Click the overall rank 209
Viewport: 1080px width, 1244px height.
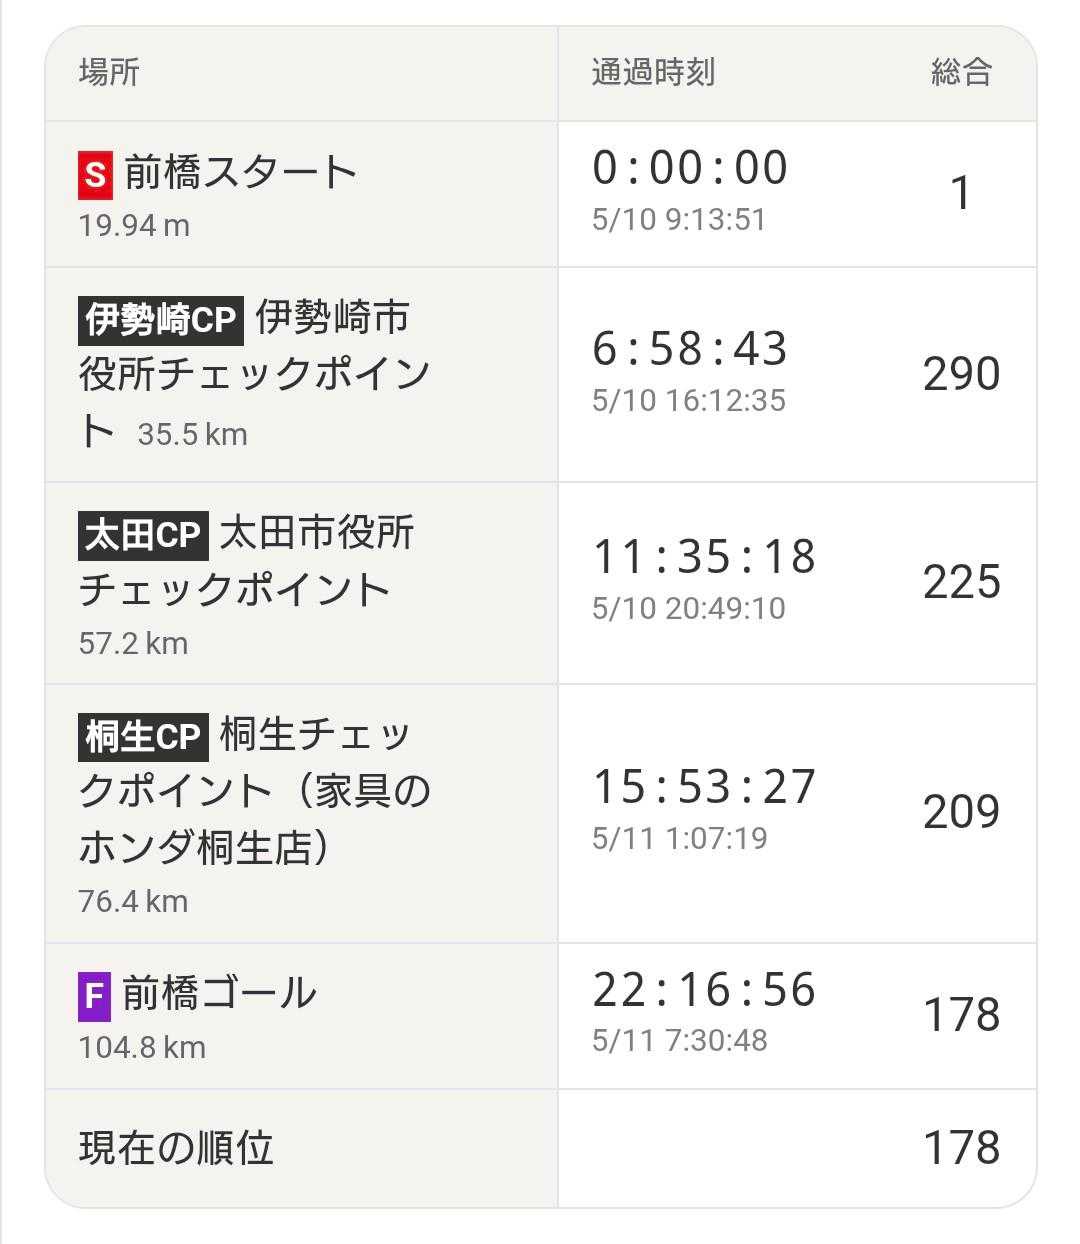(x=961, y=812)
